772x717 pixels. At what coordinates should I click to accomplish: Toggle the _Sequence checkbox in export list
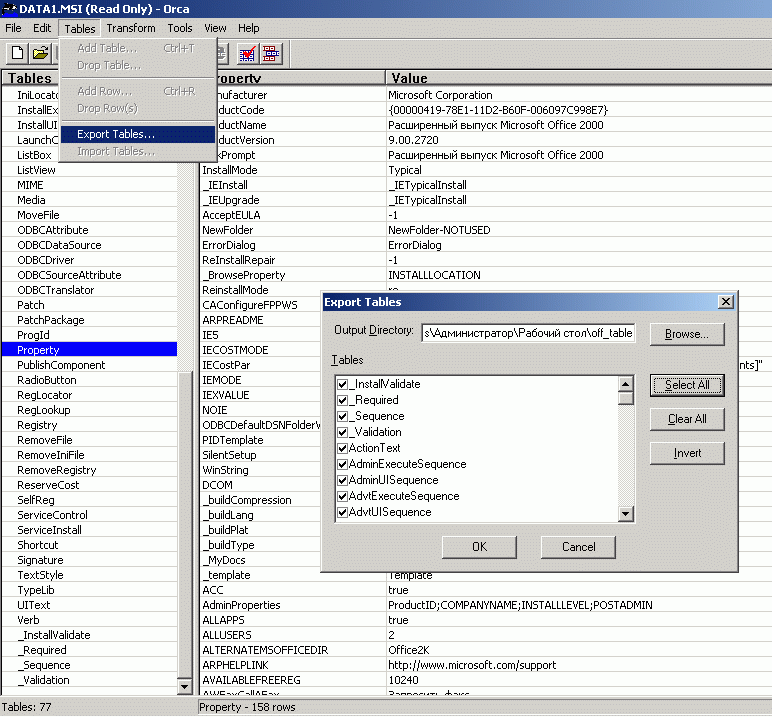click(343, 416)
